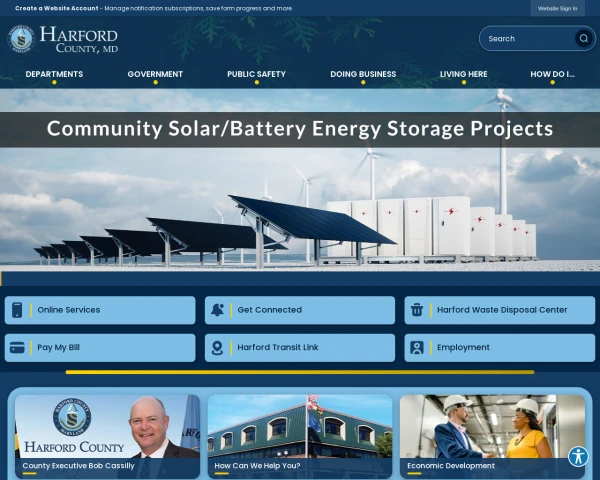Click the Waste Disposal trash can icon
This screenshot has height=480, width=600.
(417, 310)
